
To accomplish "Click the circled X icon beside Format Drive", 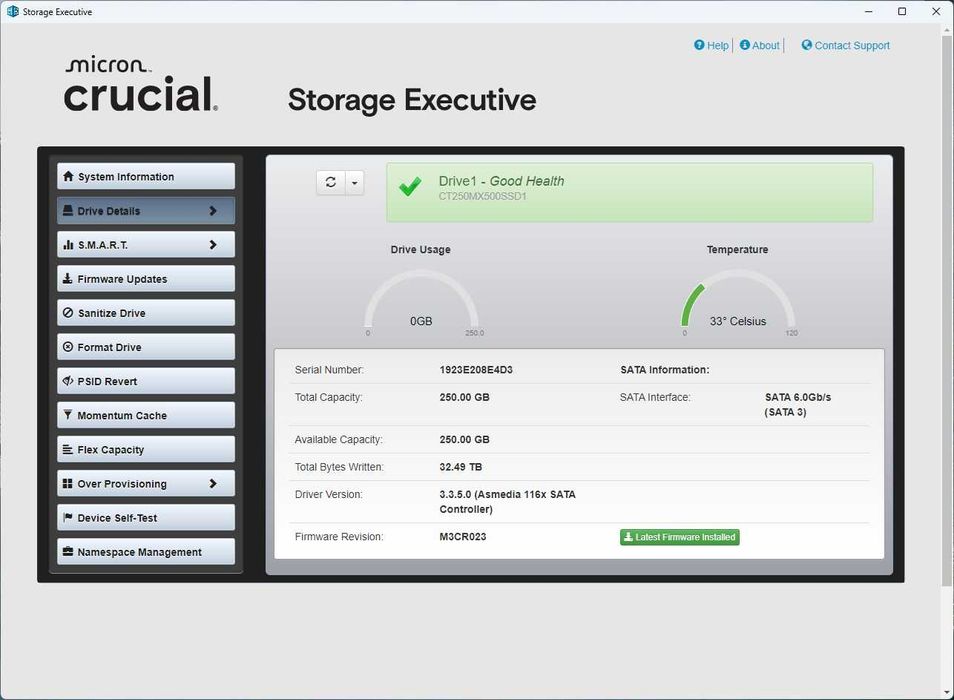I will coord(68,347).
